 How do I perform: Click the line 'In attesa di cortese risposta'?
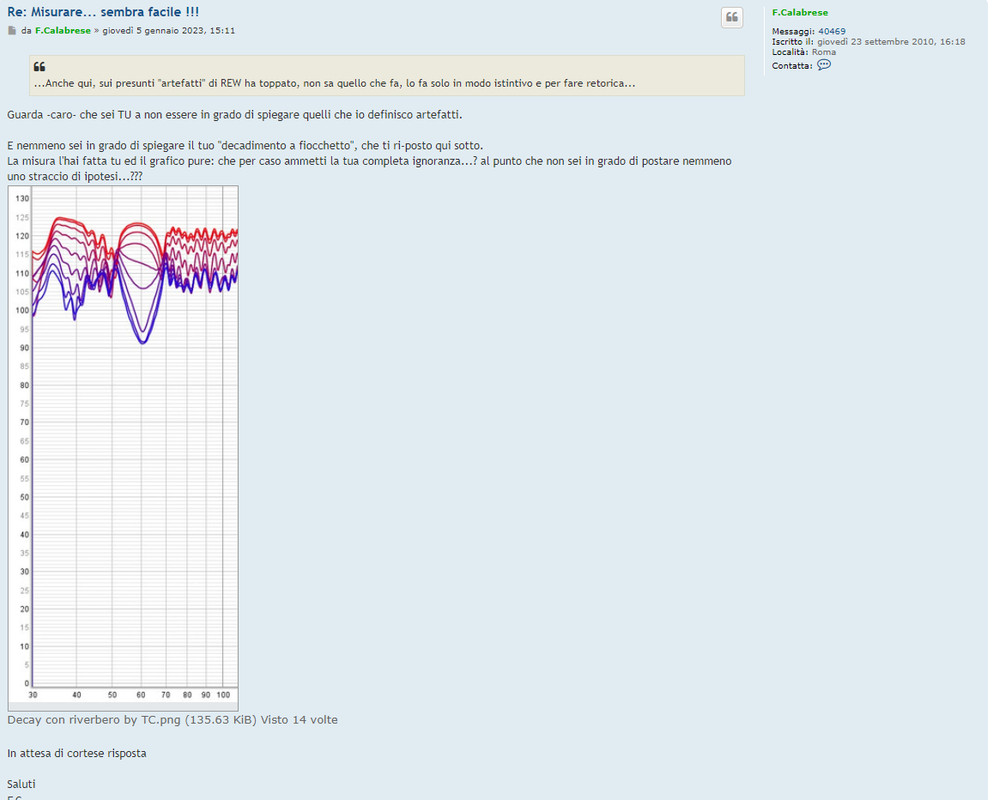click(x=77, y=753)
